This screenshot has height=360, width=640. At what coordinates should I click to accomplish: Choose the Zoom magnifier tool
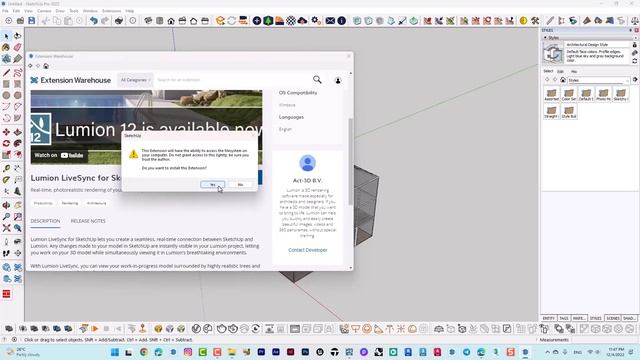point(6,217)
